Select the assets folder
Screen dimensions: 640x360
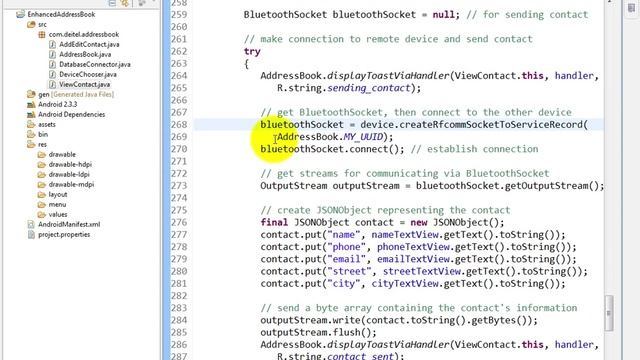[x=47, y=124]
